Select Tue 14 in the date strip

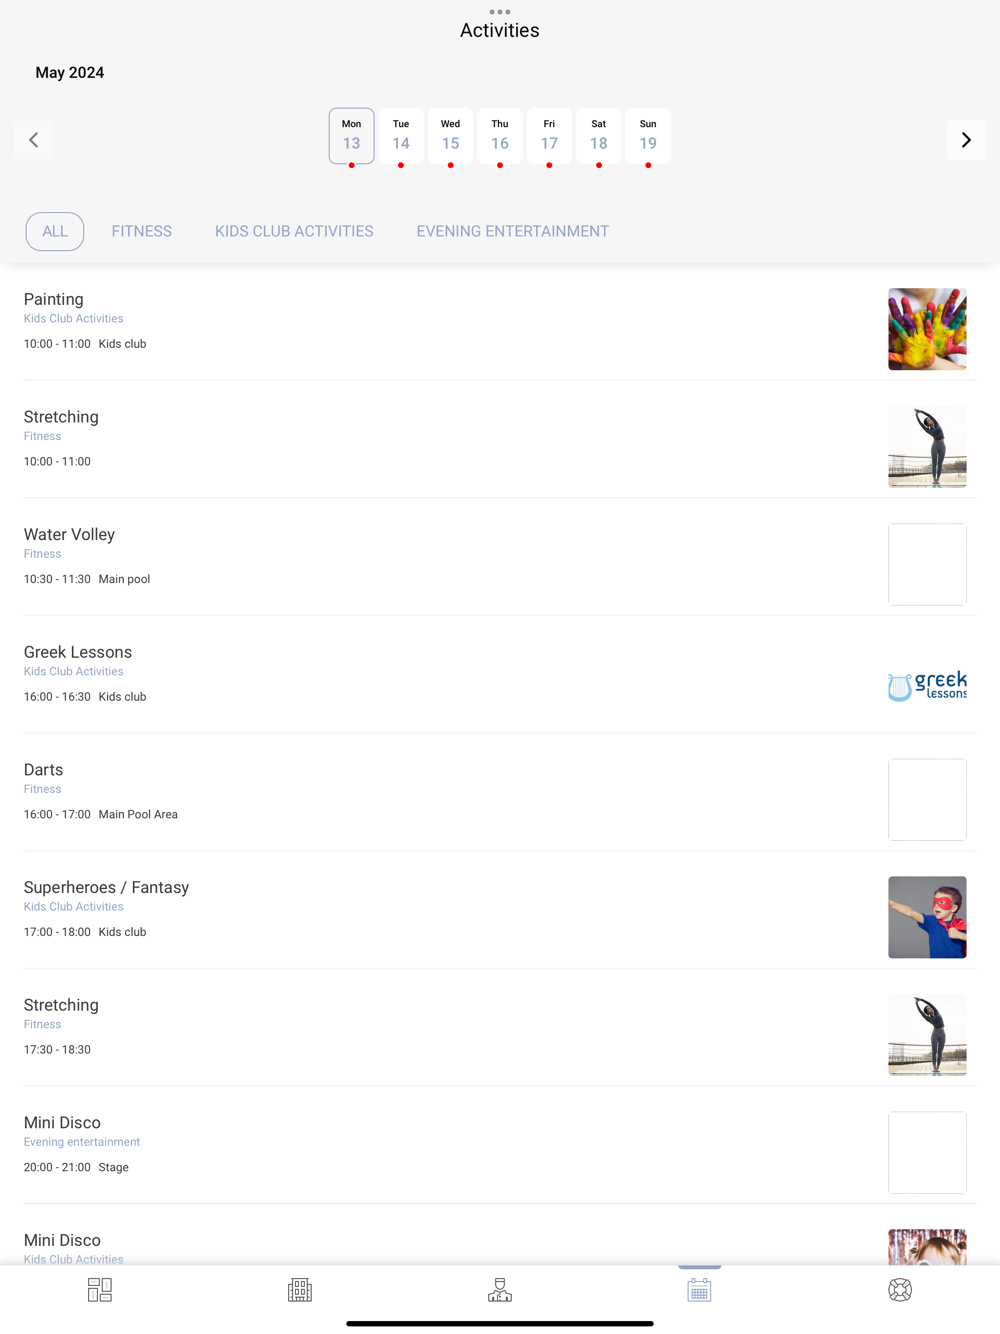(401, 136)
